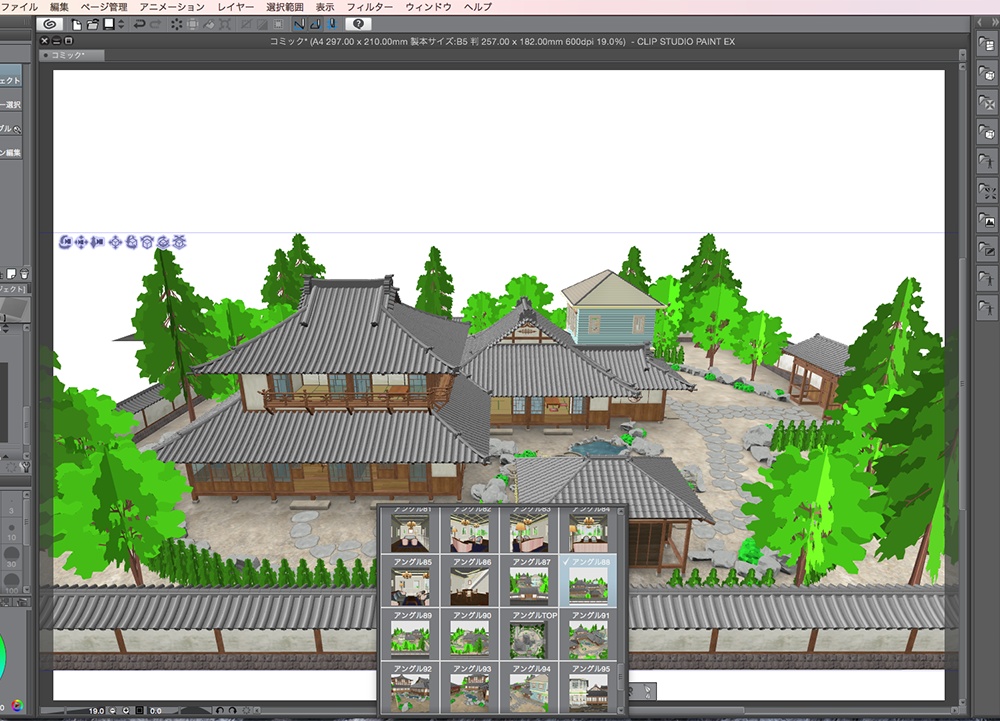Open the フィルター menu in the menu bar
The image size is (1000, 721).
click(x=370, y=5)
